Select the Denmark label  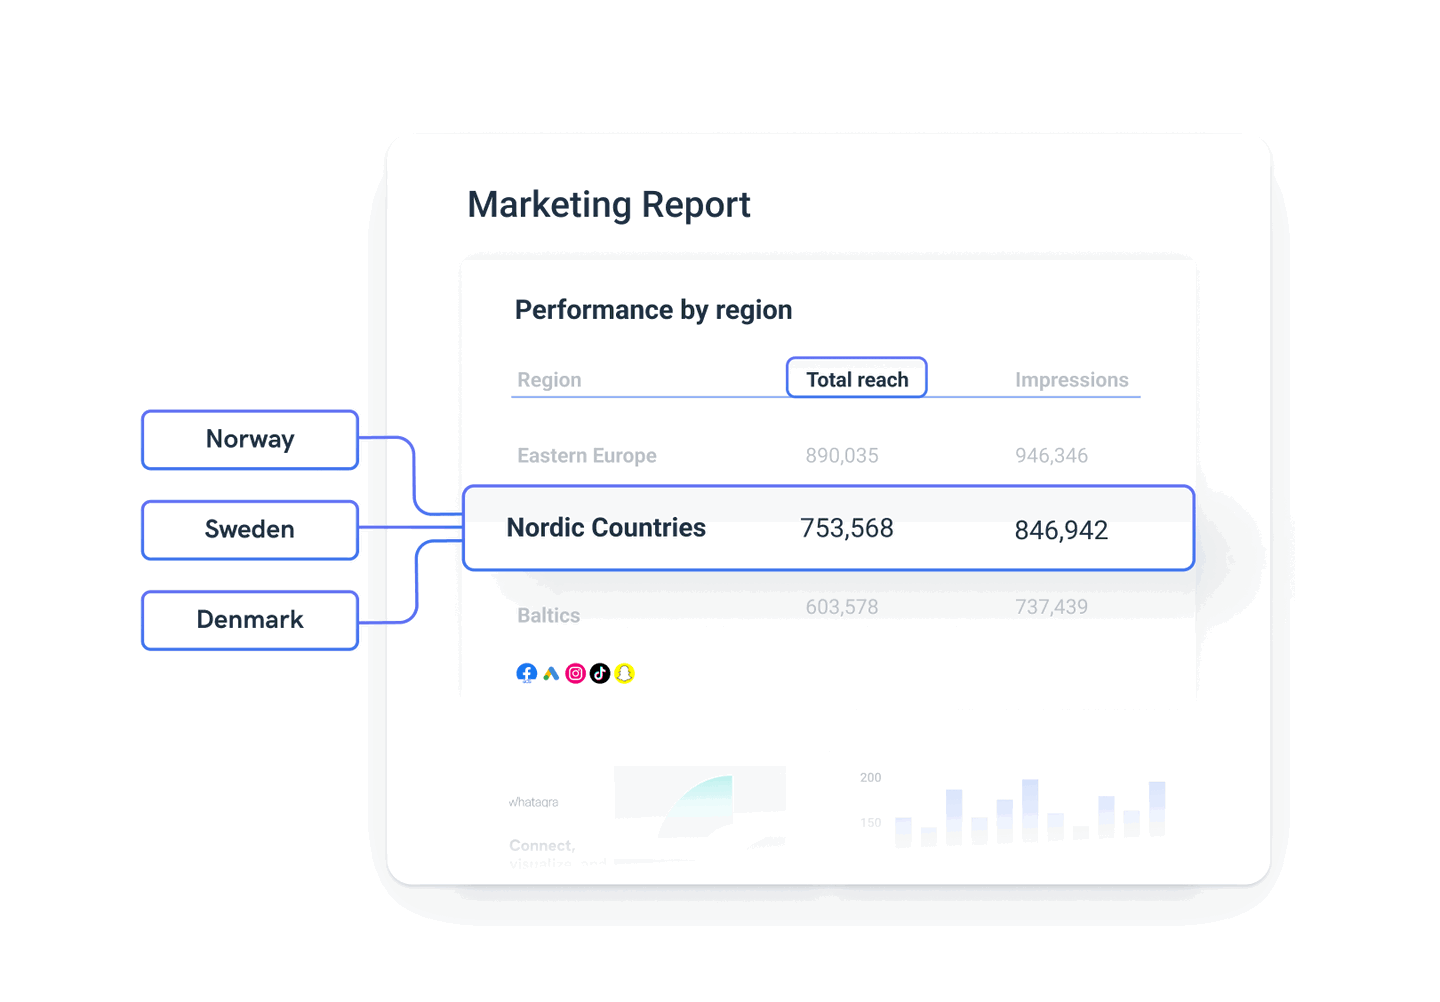[249, 619]
